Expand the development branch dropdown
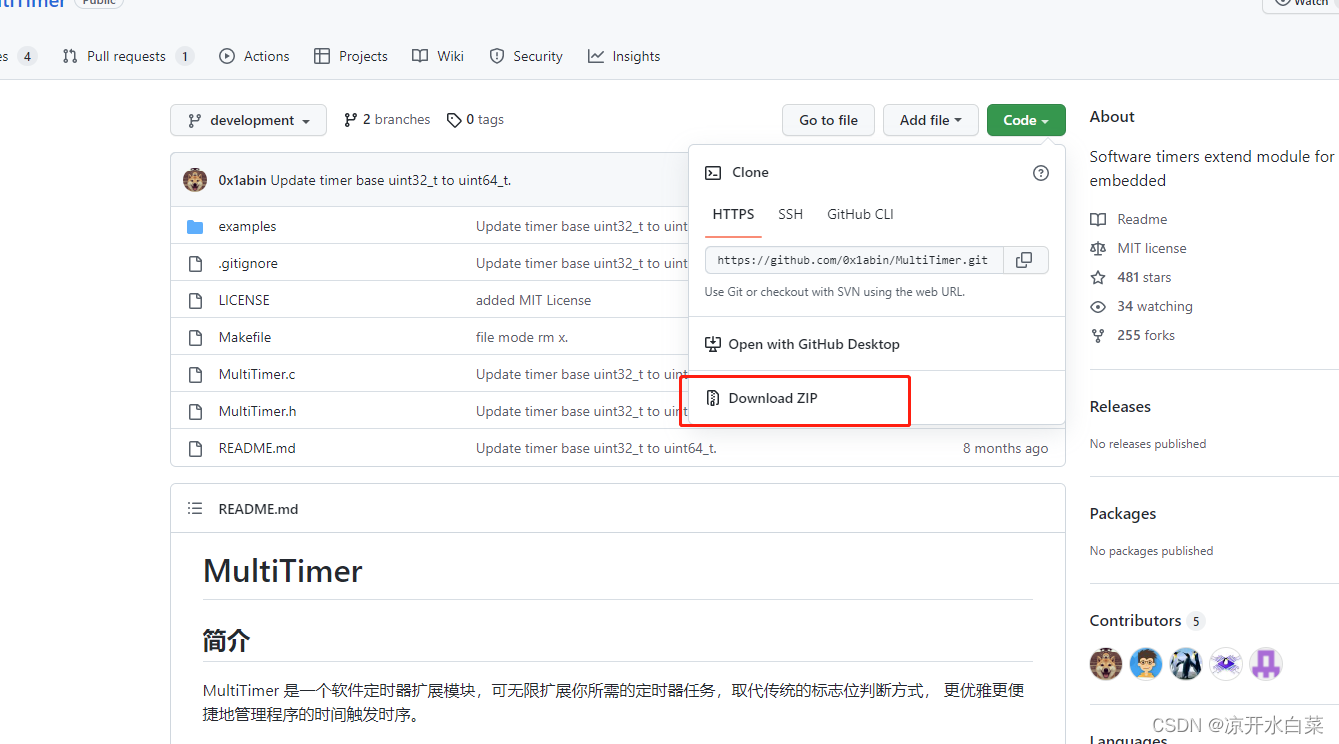The width and height of the screenshot is (1339, 744). 248,120
